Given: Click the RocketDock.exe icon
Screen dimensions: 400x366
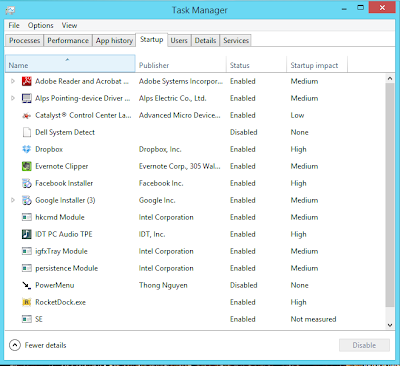Looking at the screenshot, I should point(26,302).
